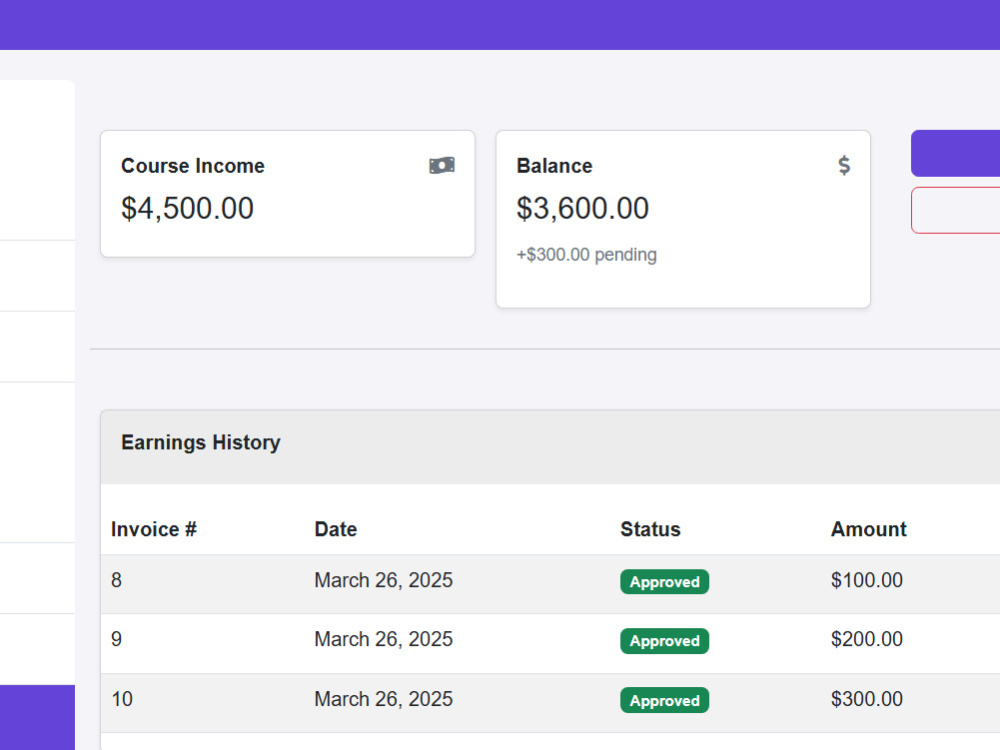Click the +$300.00 pending text
Viewport: 1000px width, 750px height.
587,254
